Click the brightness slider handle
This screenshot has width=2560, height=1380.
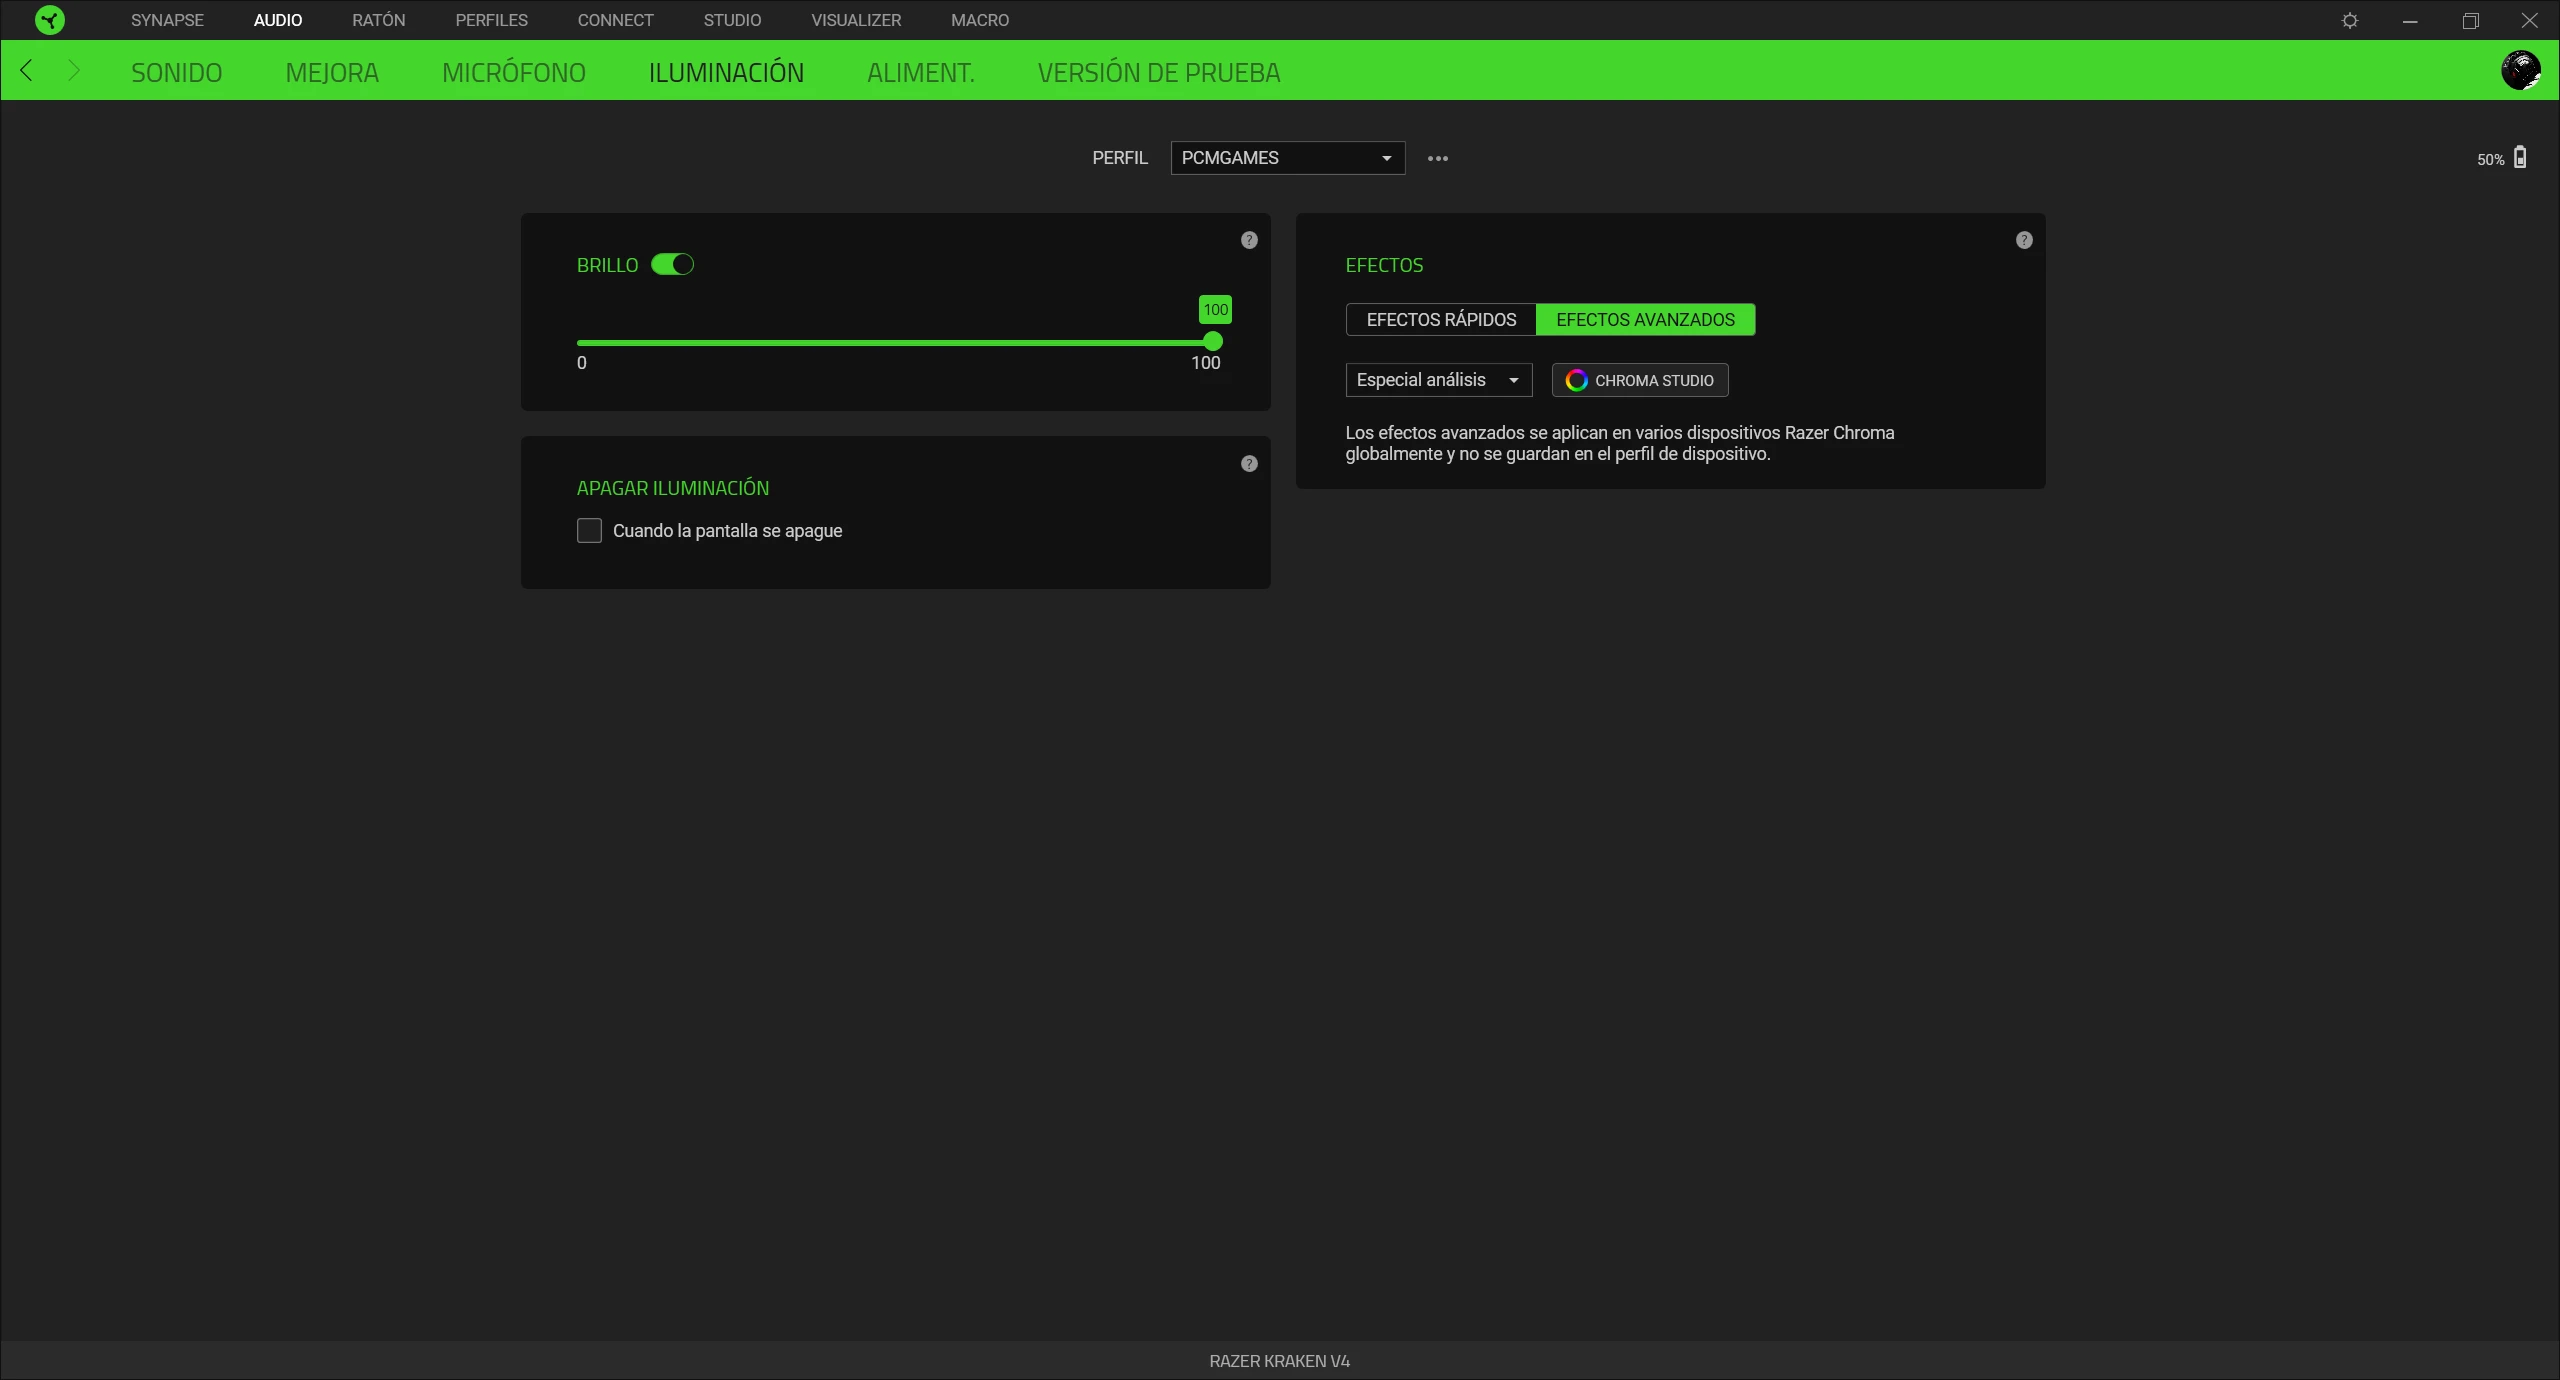point(1213,342)
